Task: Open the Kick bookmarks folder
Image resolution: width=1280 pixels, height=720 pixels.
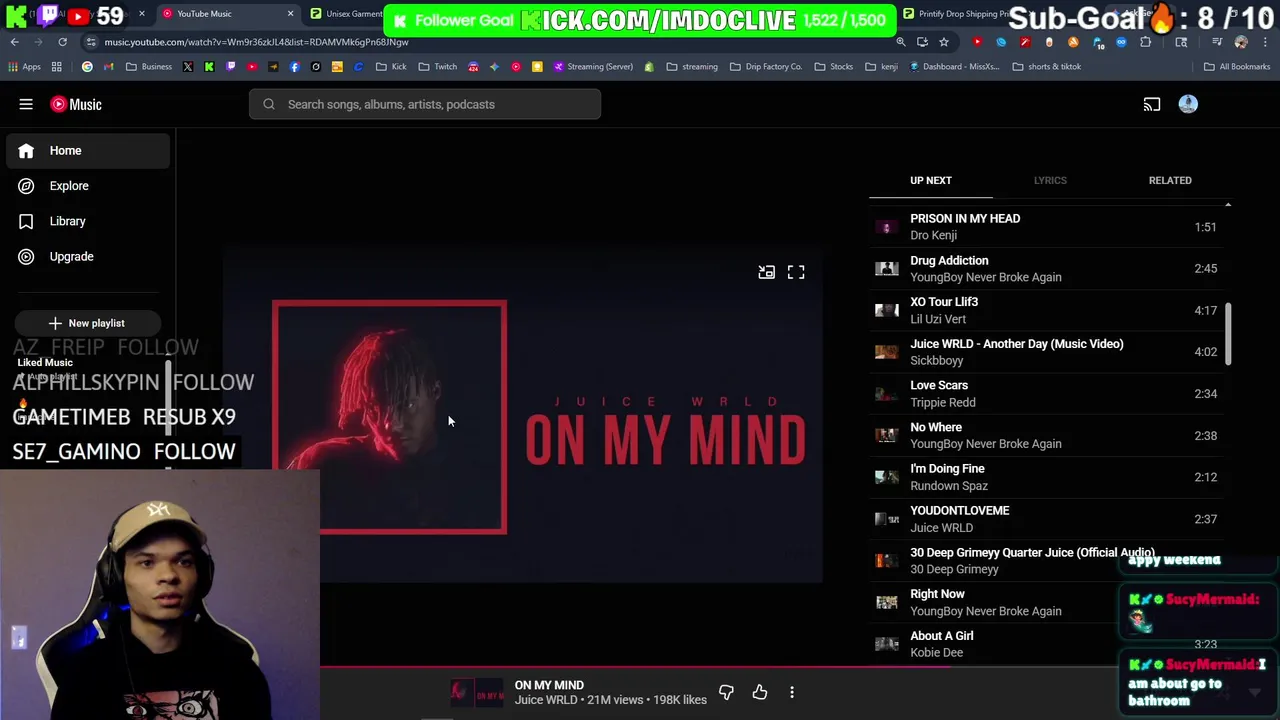Action: pos(391,66)
